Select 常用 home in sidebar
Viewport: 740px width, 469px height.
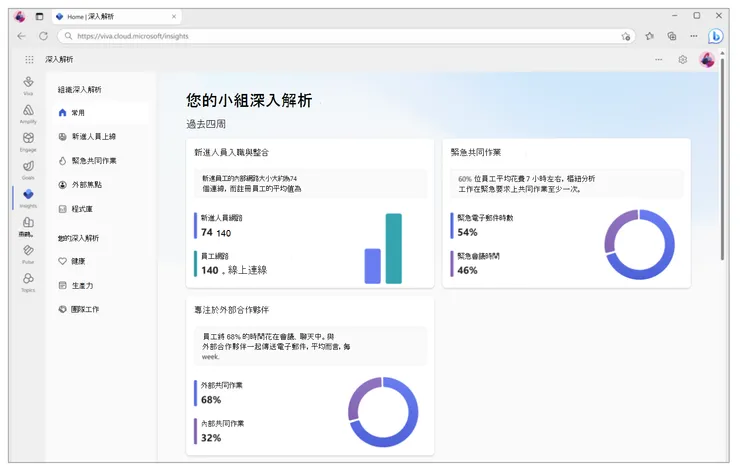(101, 113)
